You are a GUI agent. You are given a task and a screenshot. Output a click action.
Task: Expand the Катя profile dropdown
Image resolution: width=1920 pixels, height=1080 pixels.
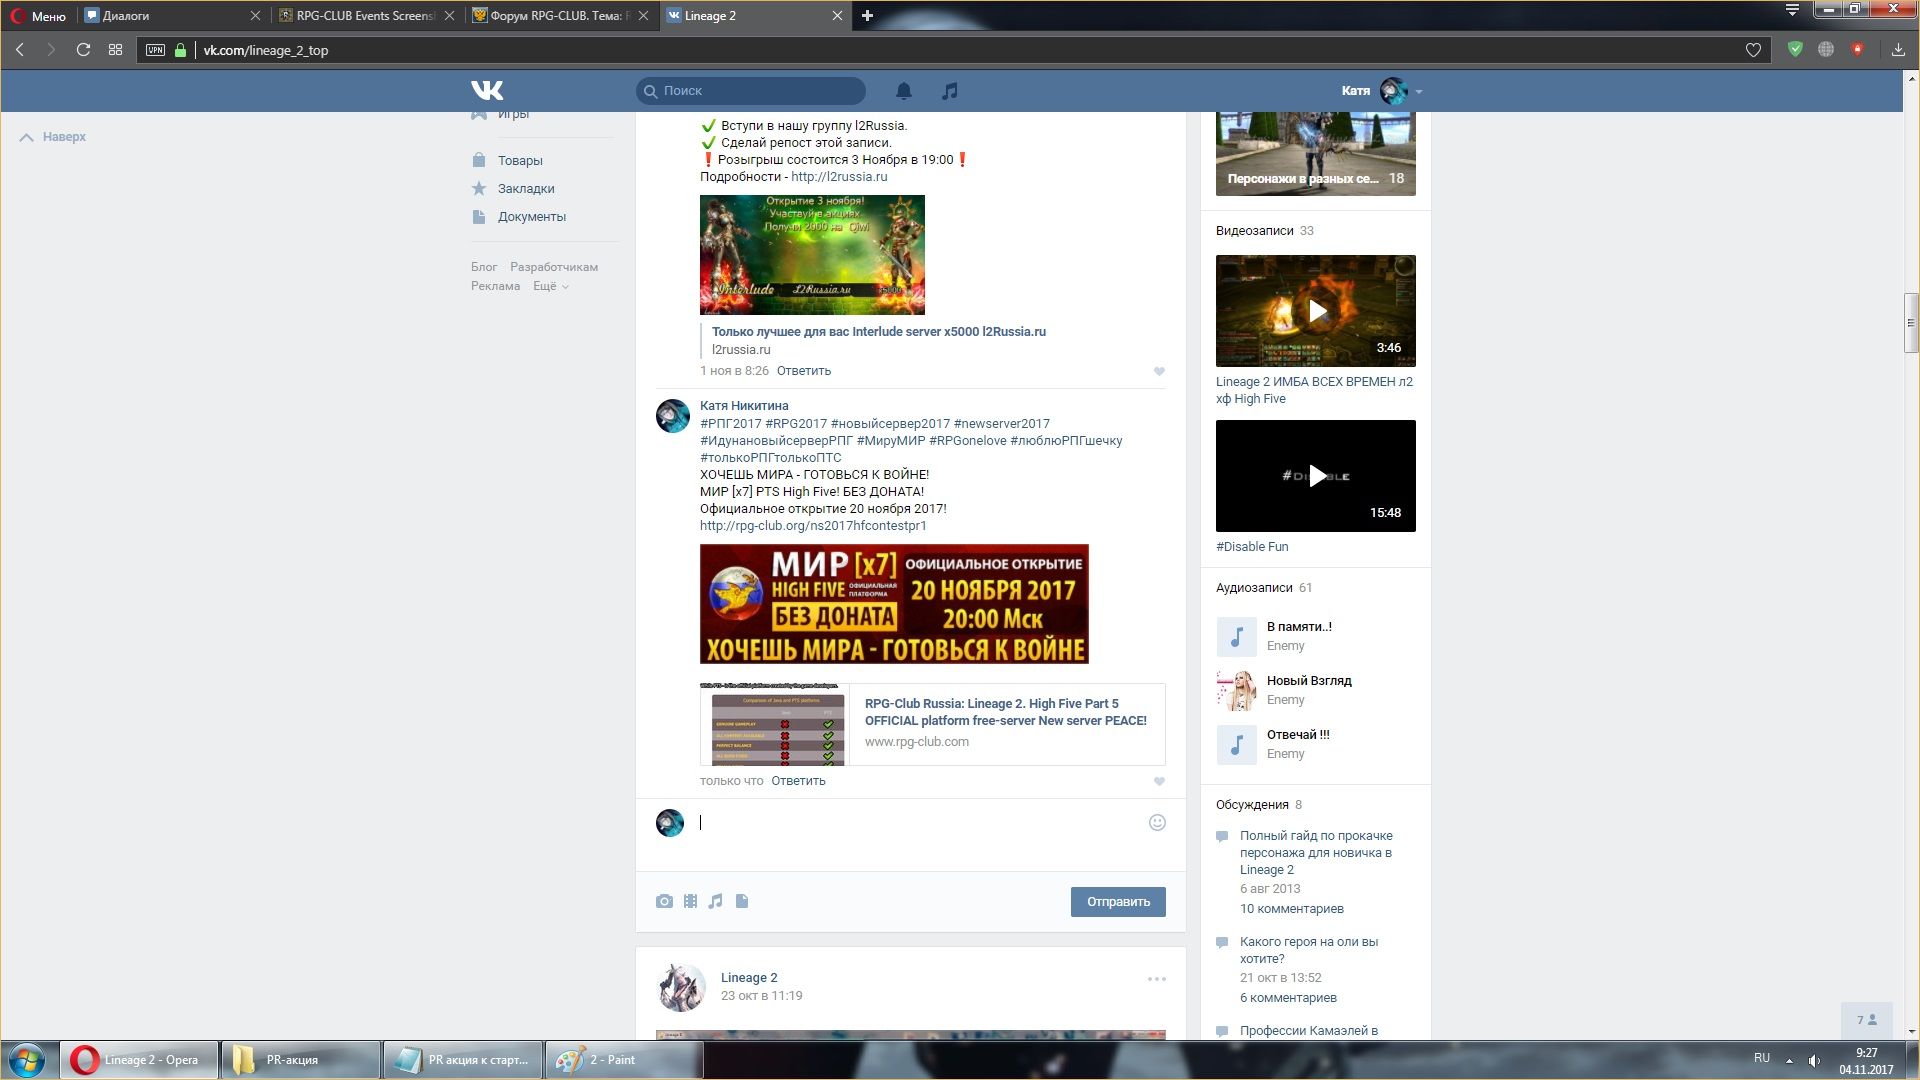(1418, 91)
